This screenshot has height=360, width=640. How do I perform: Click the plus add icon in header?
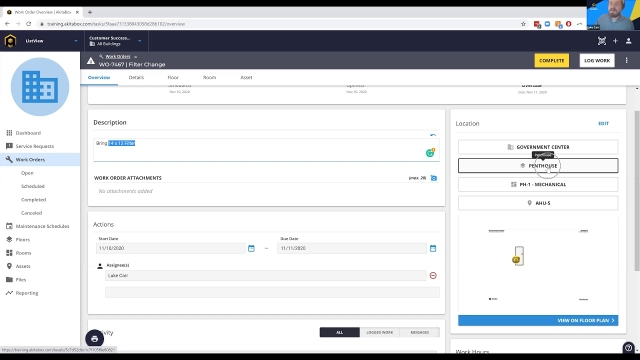click(615, 41)
